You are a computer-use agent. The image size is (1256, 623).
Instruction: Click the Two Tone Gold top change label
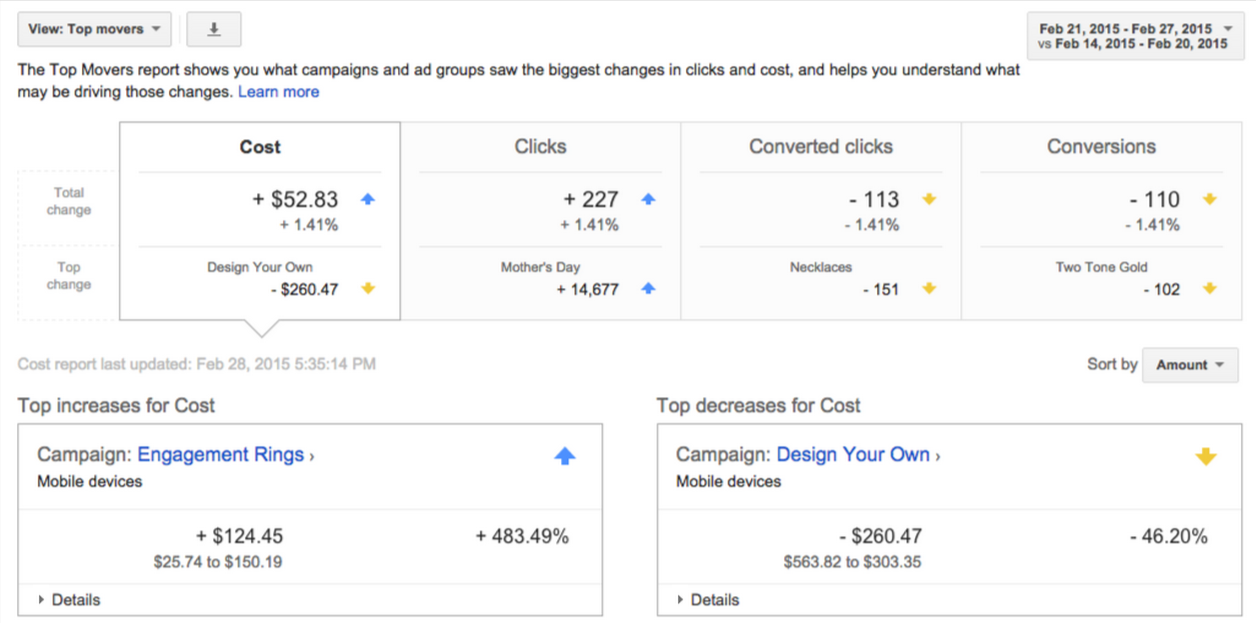pyautogui.click(x=1101, y=267)
